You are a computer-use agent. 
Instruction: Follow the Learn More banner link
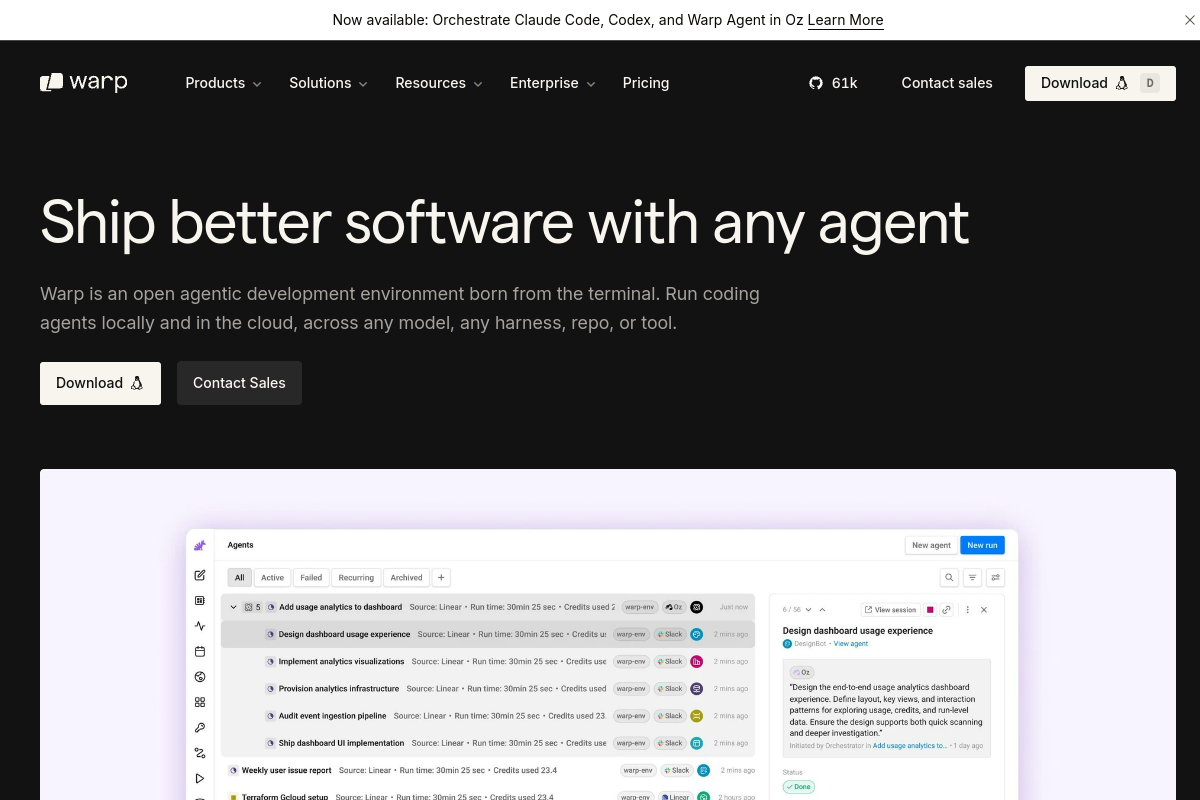[x=845, y=20]
